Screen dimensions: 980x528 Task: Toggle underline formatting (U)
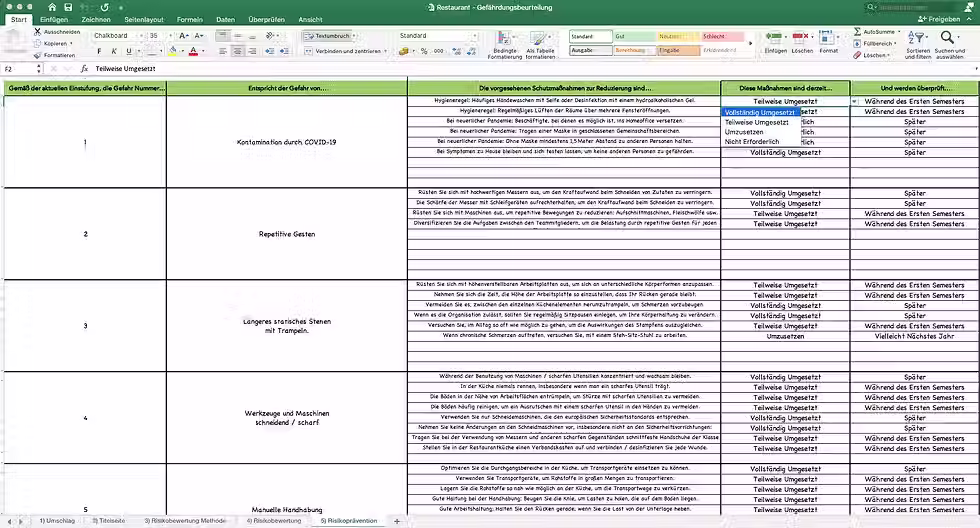129,51
